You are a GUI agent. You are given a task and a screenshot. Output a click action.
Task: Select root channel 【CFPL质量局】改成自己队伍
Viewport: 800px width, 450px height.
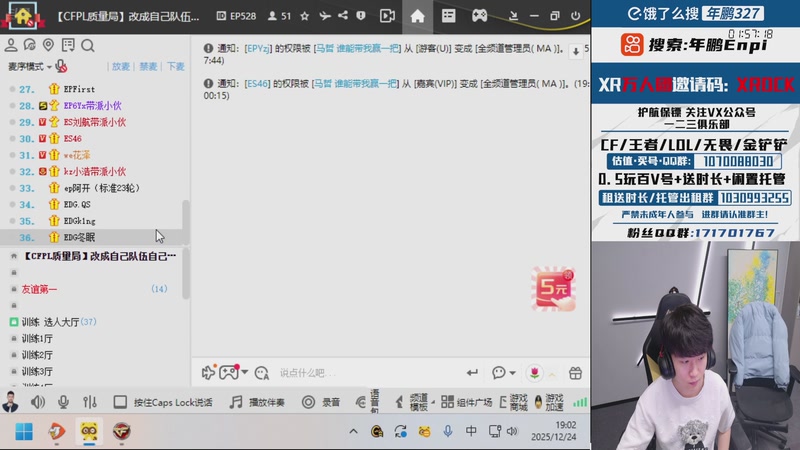[99, 256]
